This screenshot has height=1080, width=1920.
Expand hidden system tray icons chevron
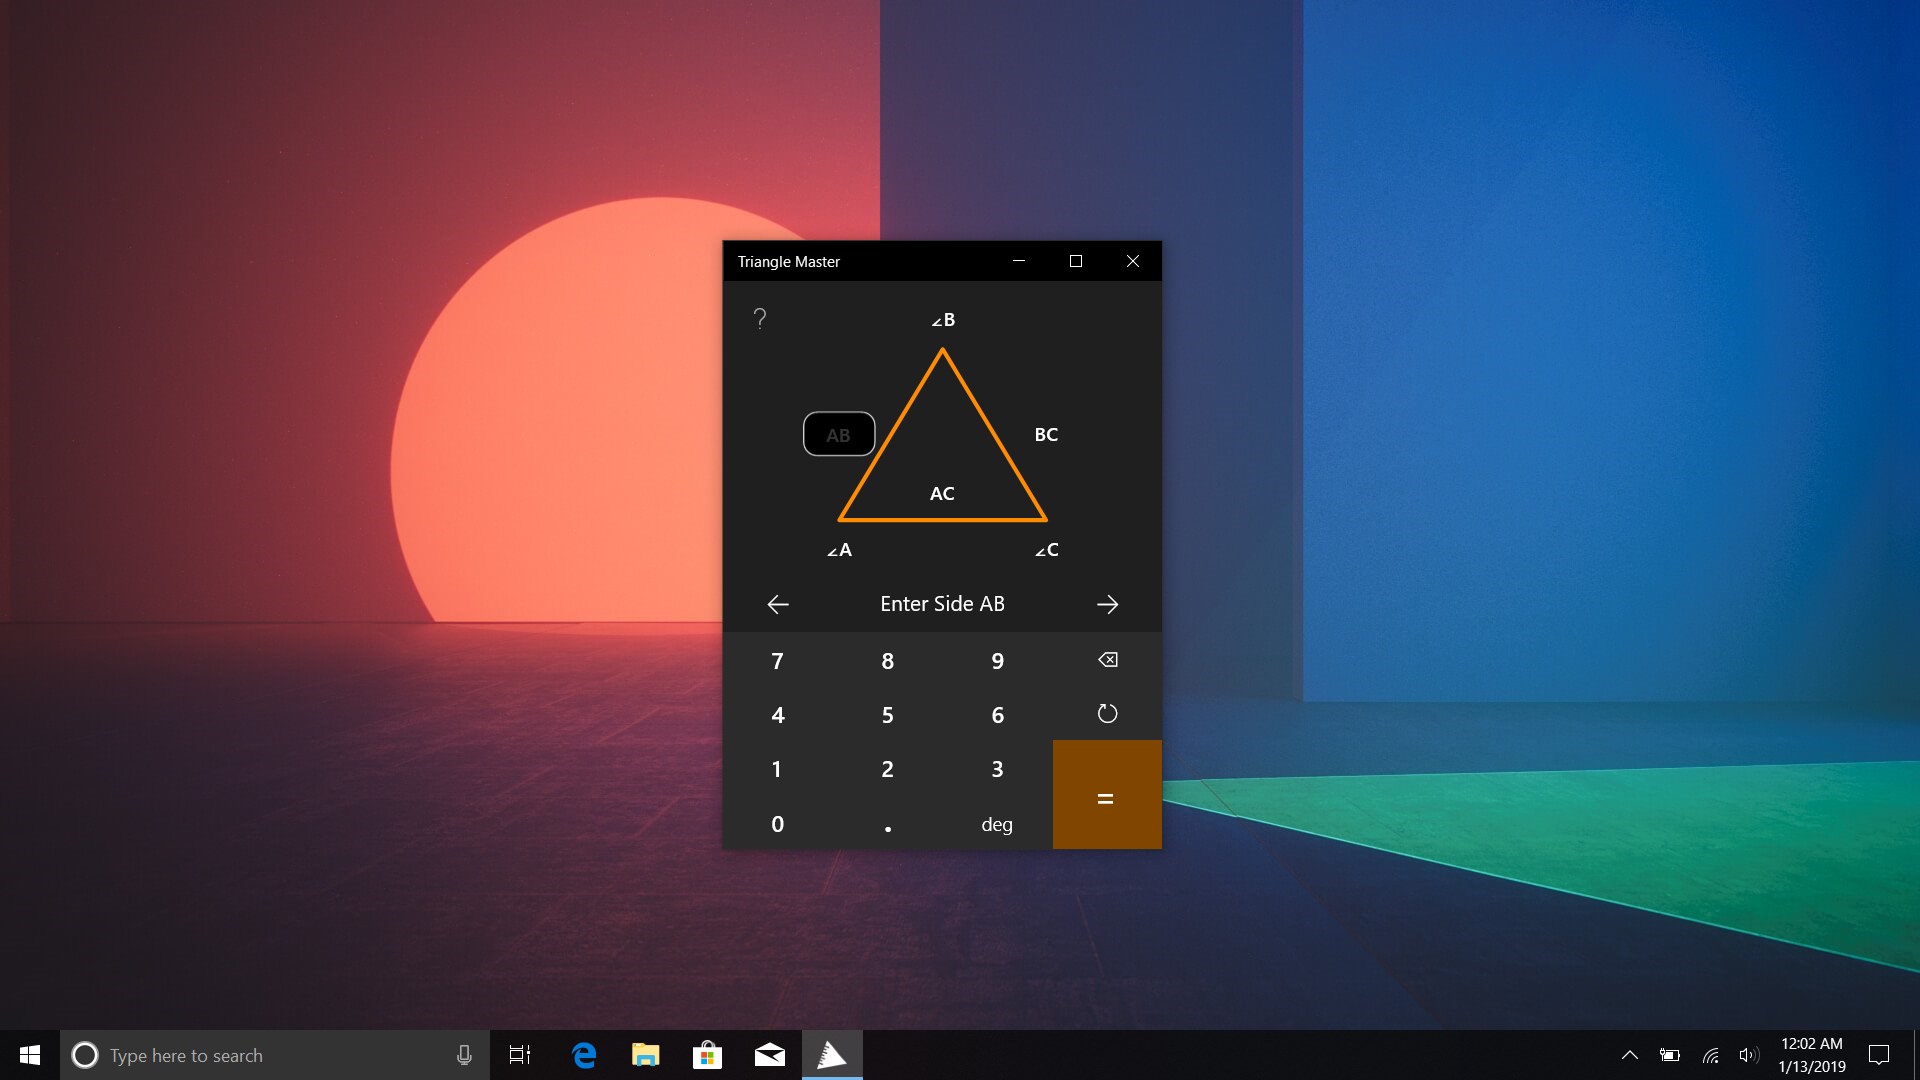click(1629, 1055)
